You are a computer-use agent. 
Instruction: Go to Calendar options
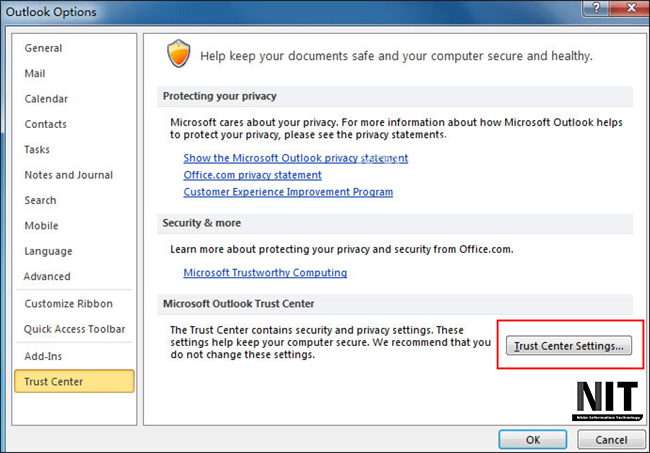pos(46,99)
